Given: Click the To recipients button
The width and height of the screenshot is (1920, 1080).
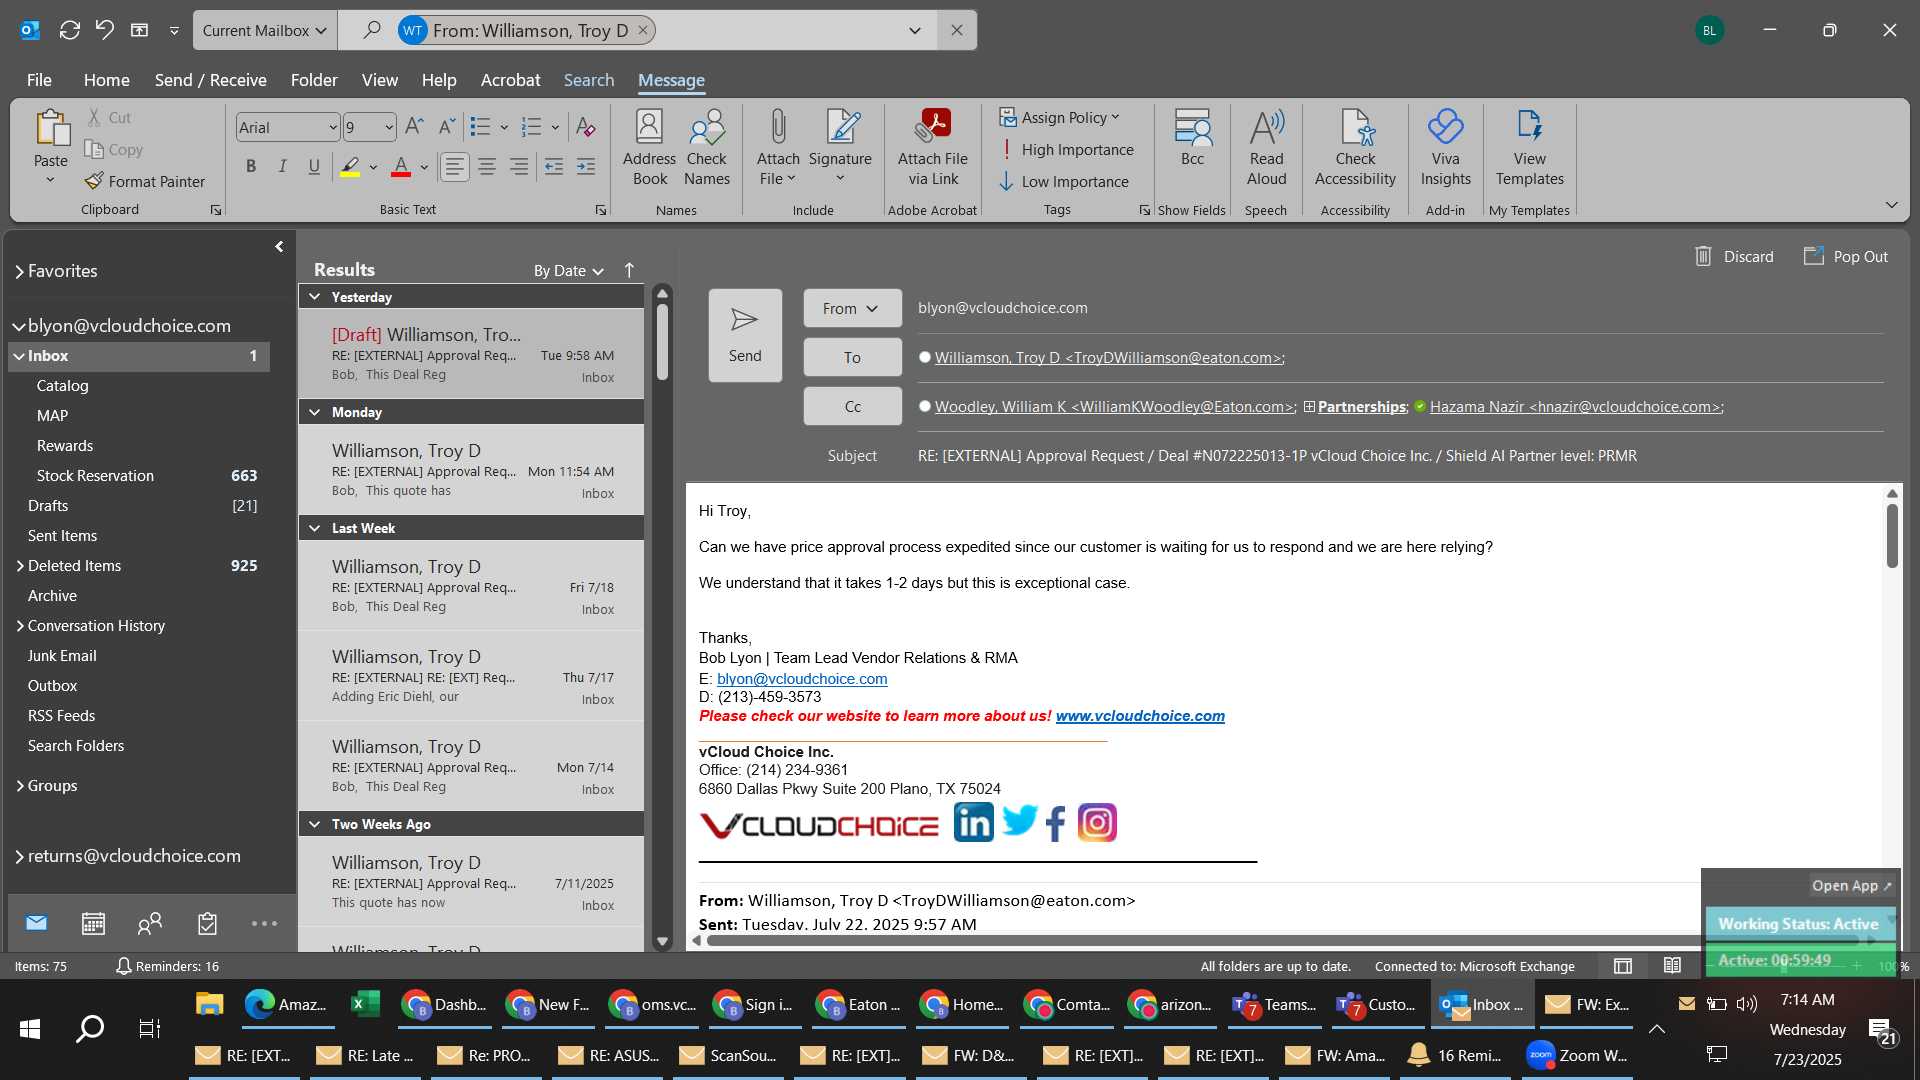Looking at the screenshot, I should tap(852, 357).
